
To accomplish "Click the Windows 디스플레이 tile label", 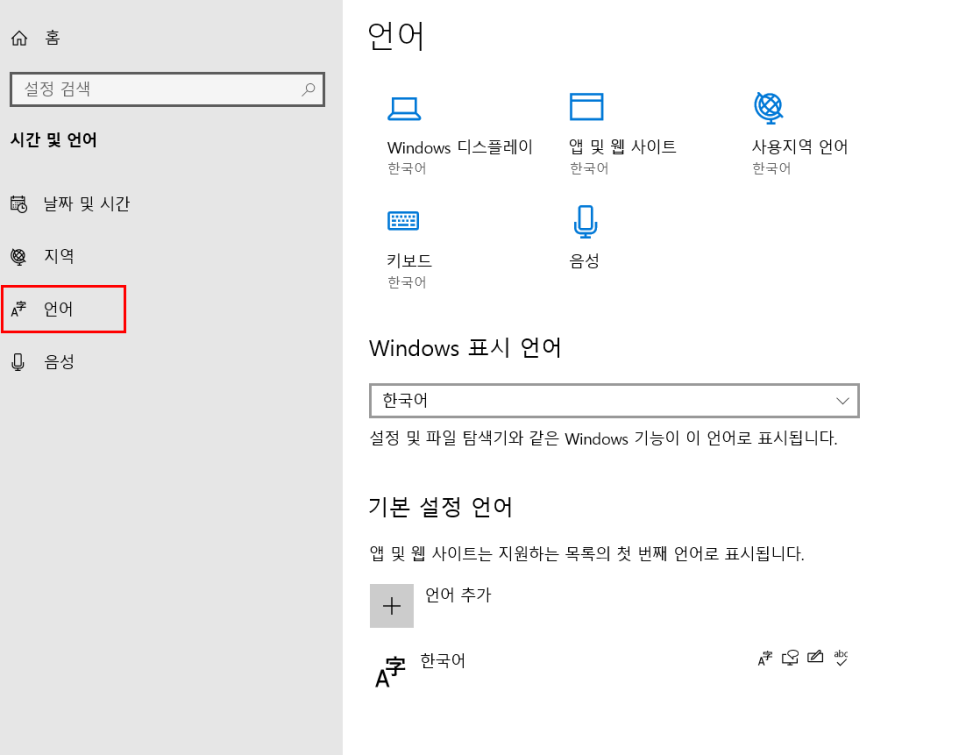I will coord(460,147).
